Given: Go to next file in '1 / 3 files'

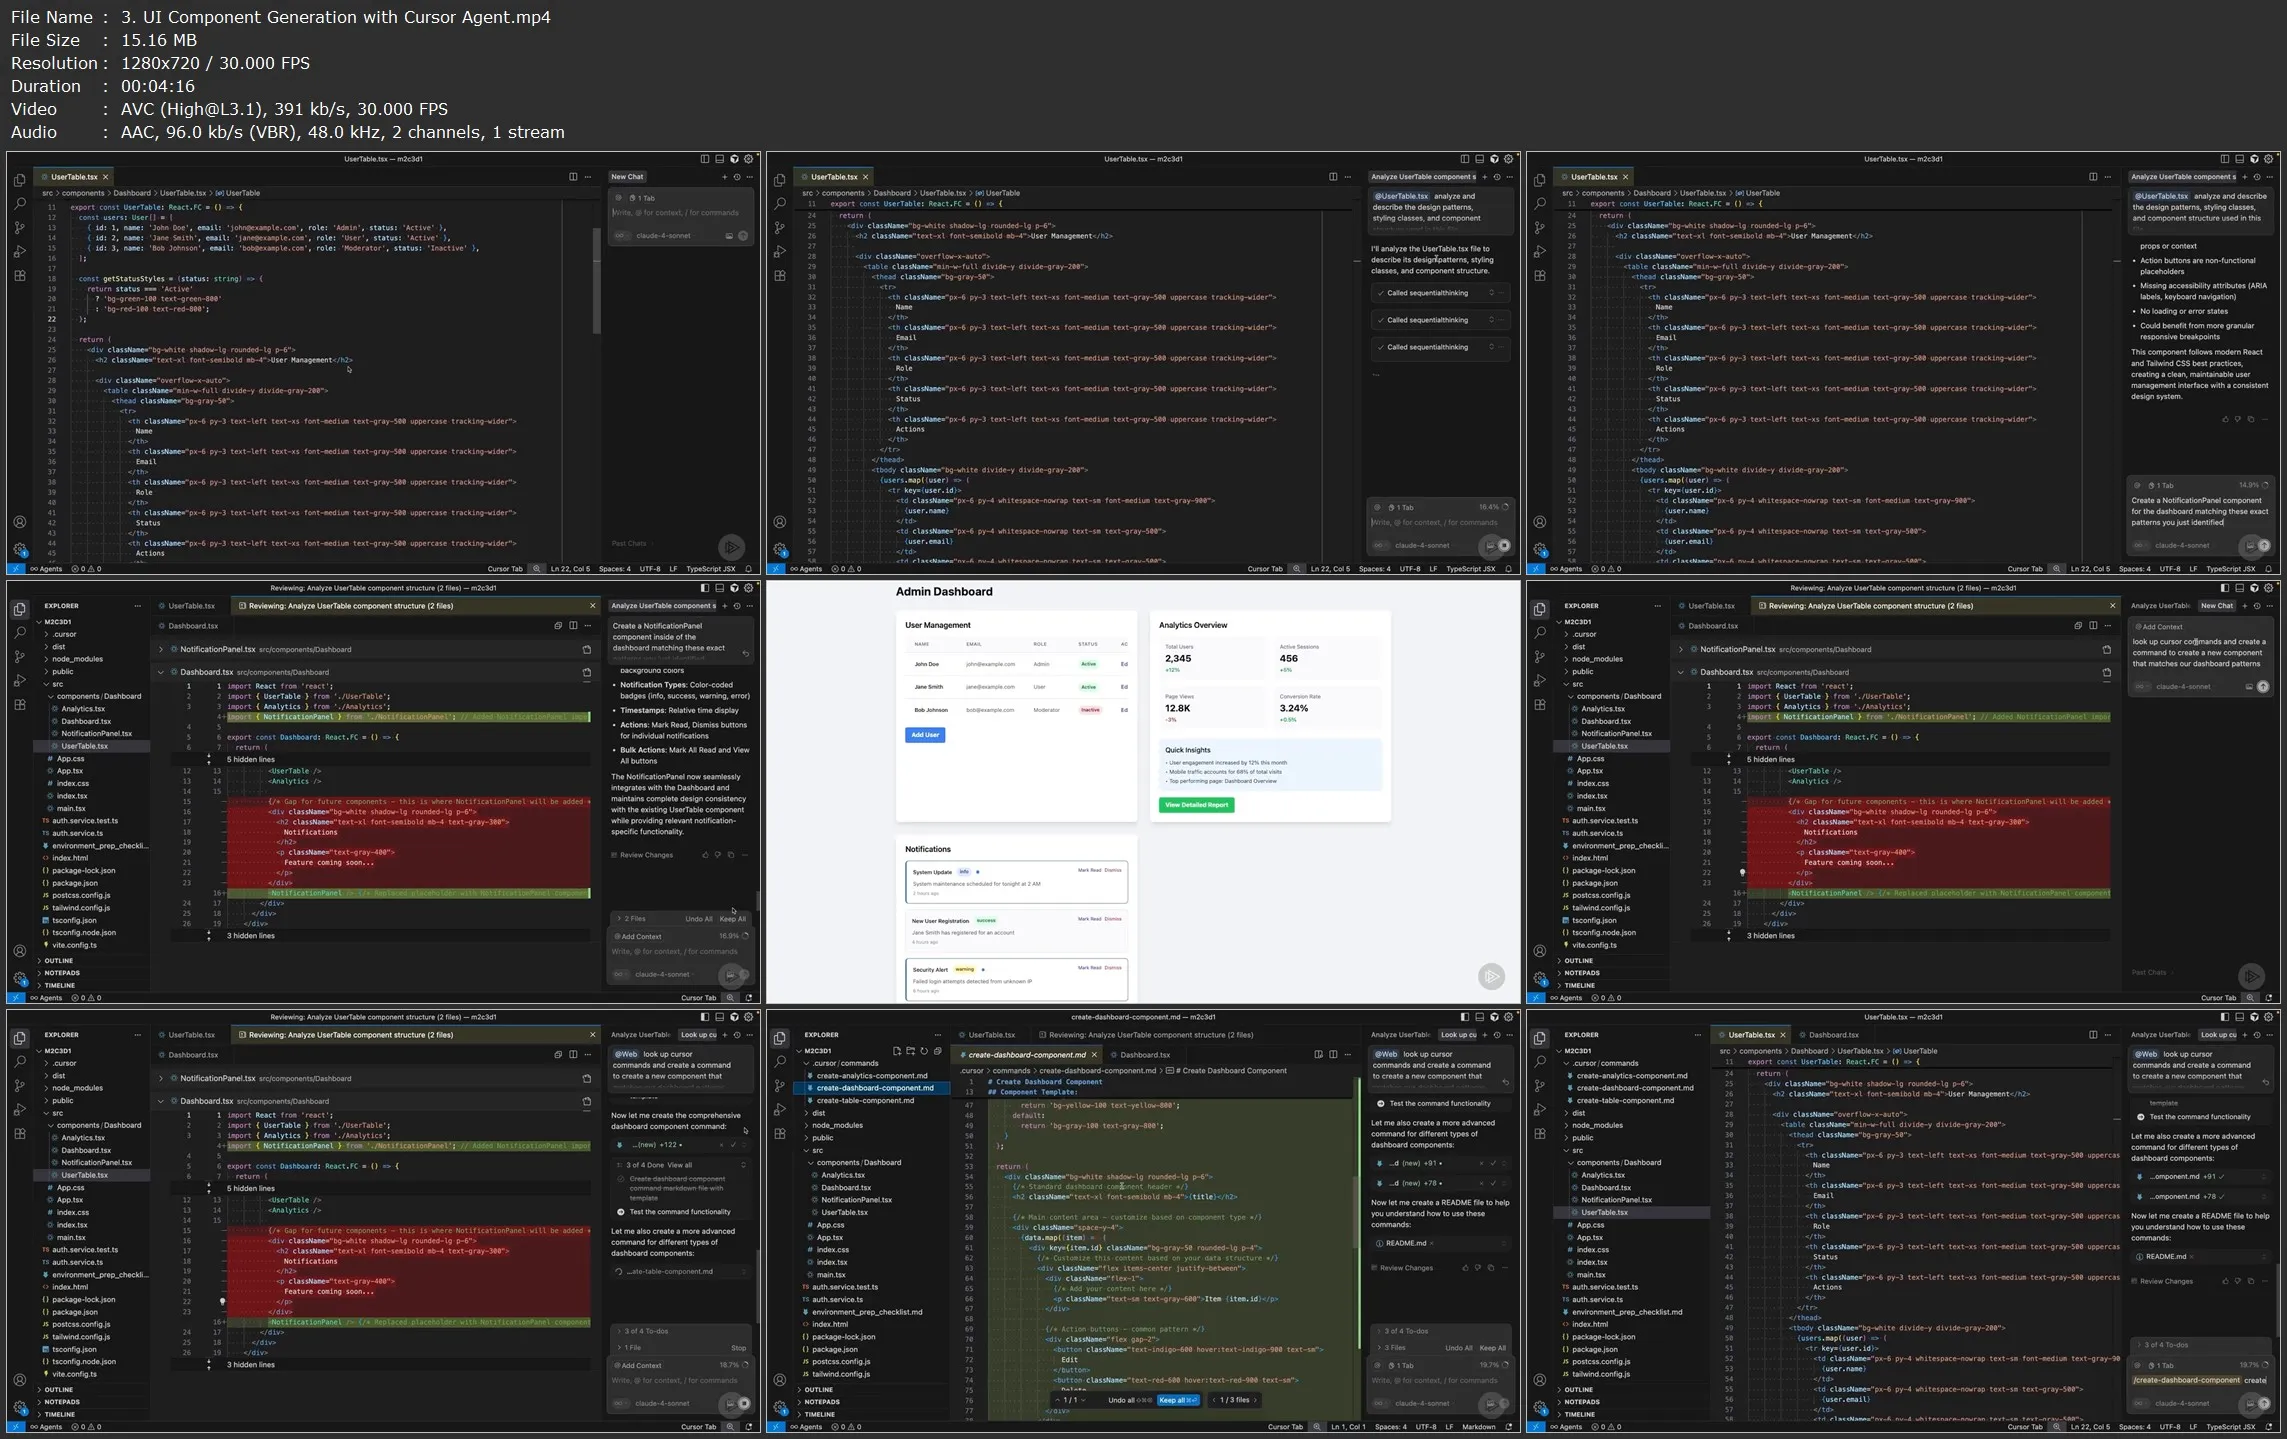Looking at the screenshot, I should 1256,1400.
